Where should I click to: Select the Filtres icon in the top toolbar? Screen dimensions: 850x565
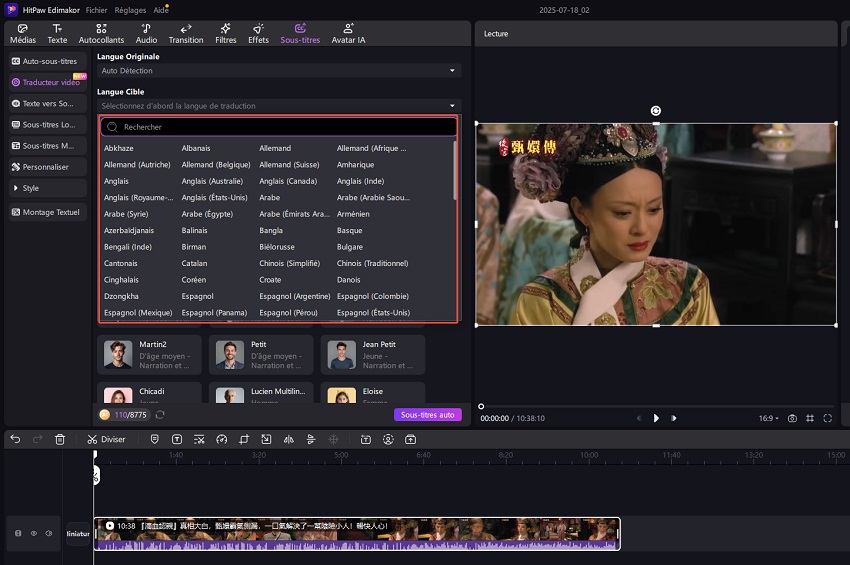226,29
